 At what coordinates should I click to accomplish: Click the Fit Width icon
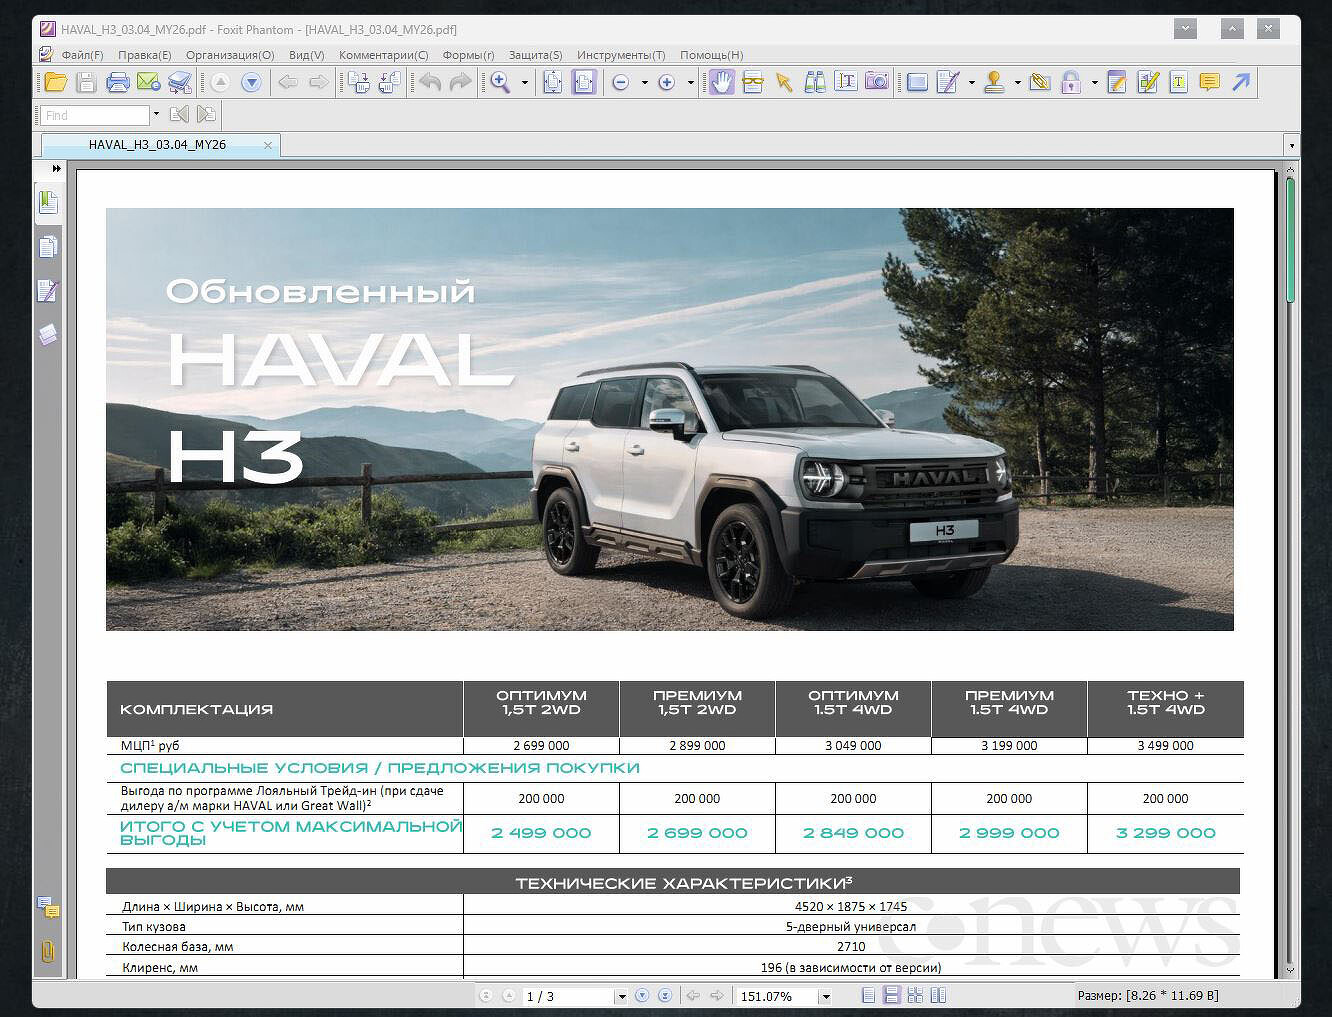pos(584,83)
